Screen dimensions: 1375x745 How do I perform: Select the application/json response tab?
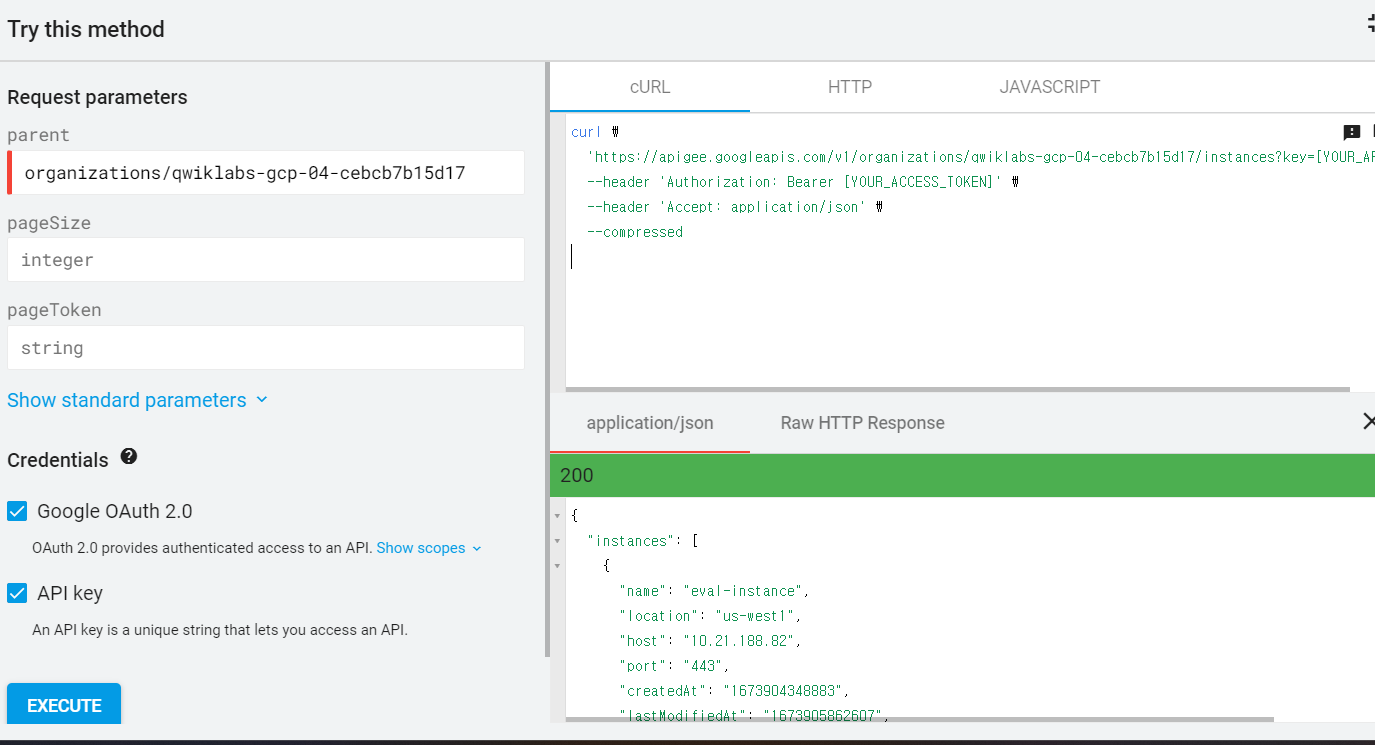pos(650,423)
